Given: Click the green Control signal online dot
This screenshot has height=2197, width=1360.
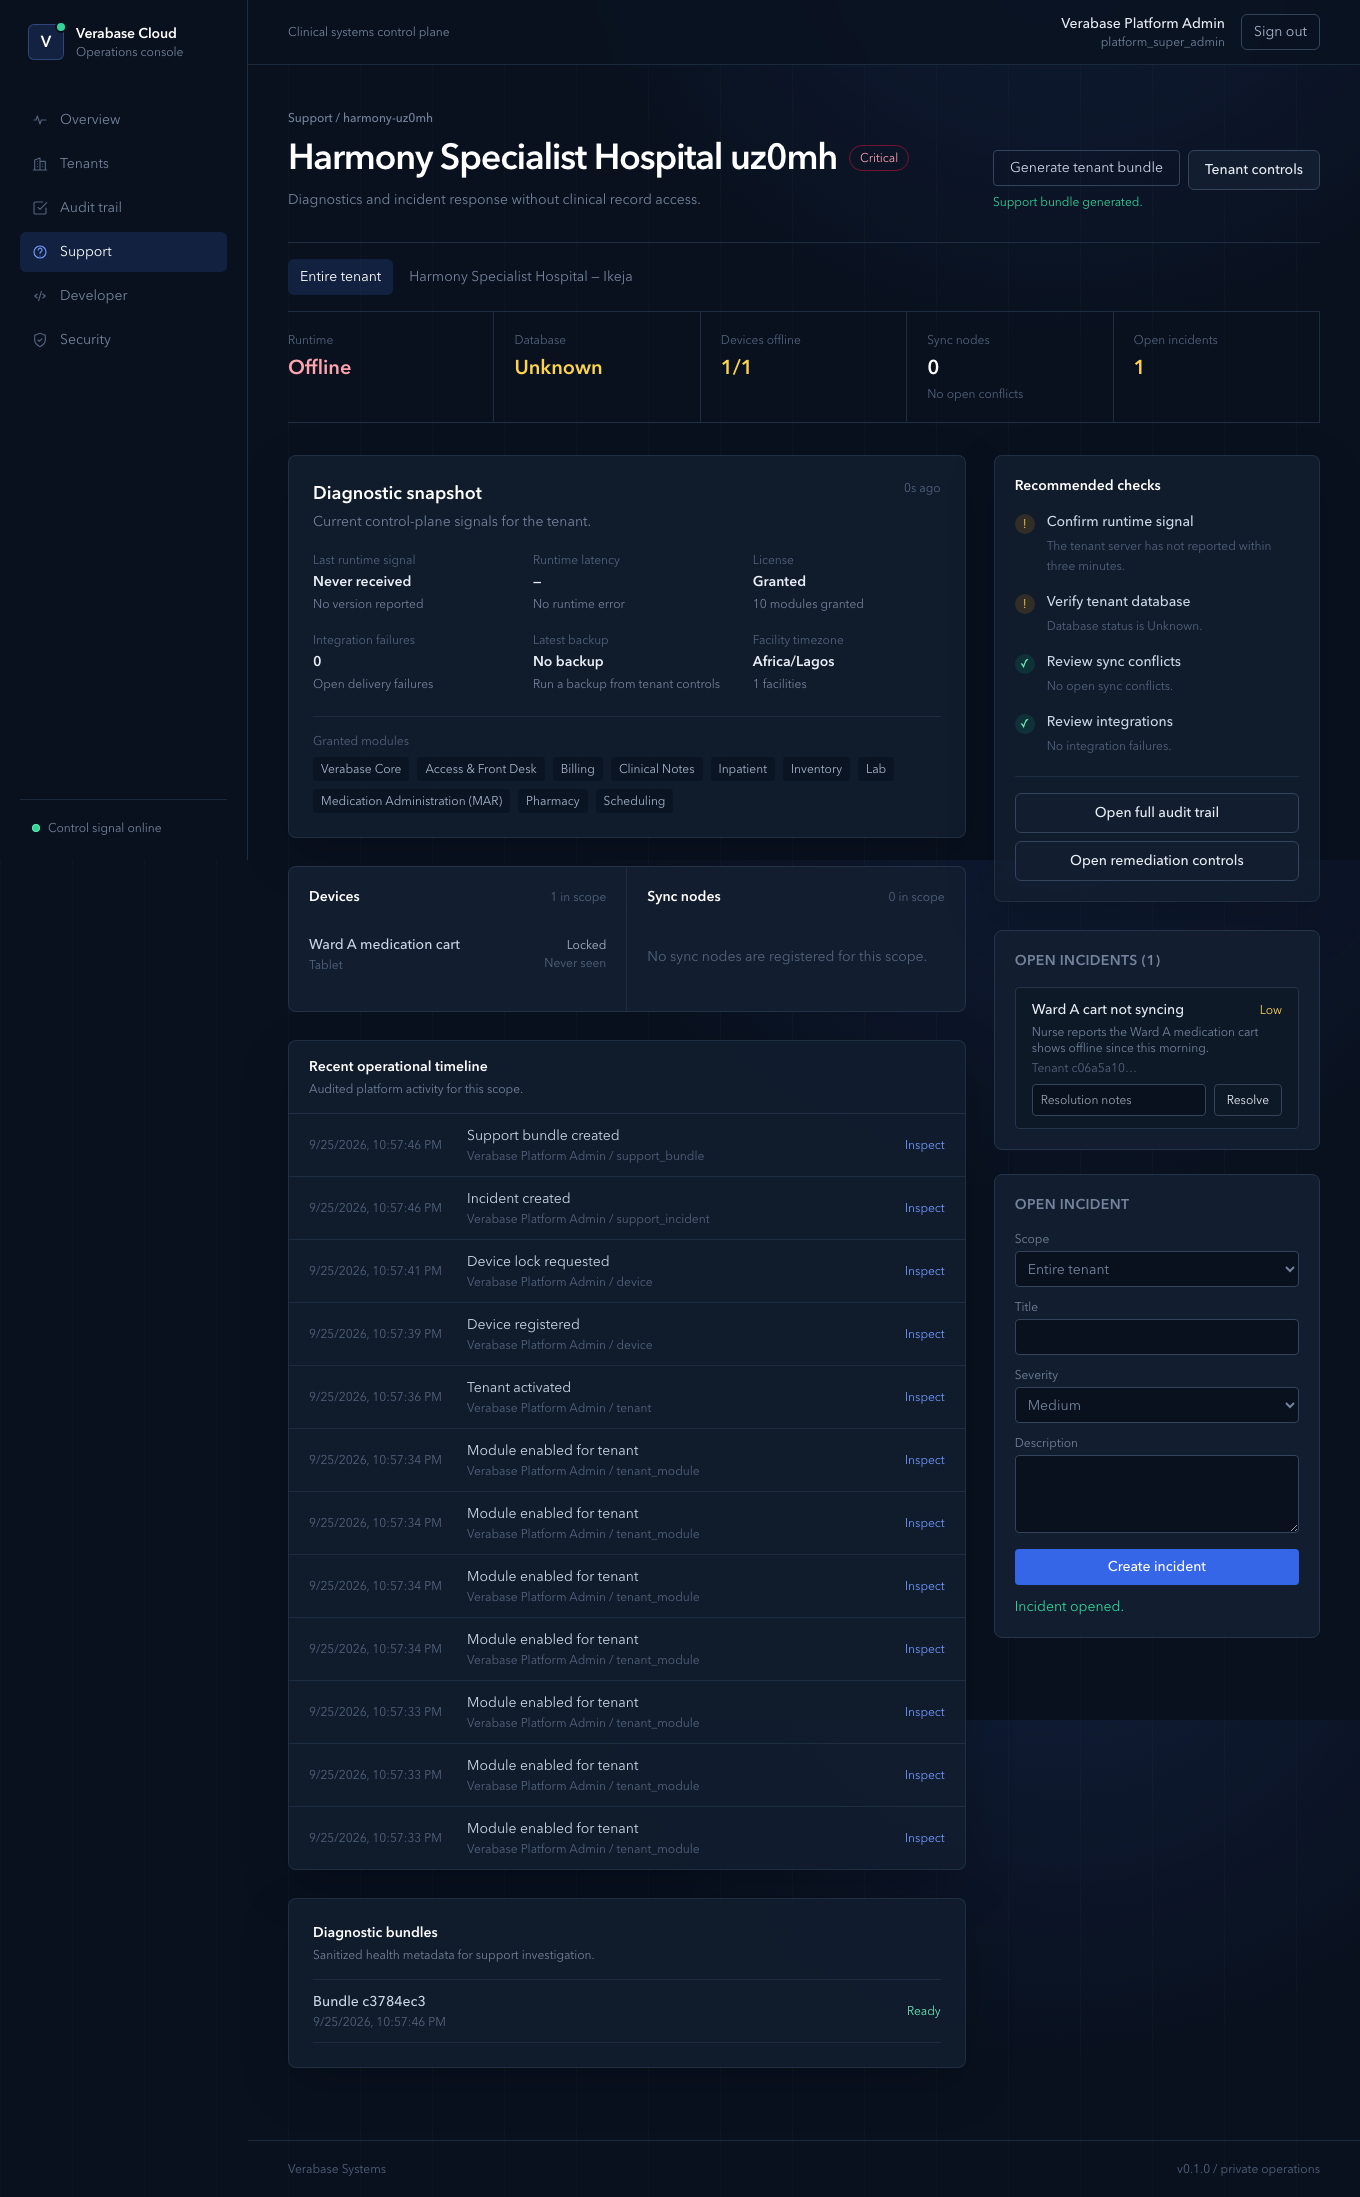Looking at the screenshot, I should point(36,828).
